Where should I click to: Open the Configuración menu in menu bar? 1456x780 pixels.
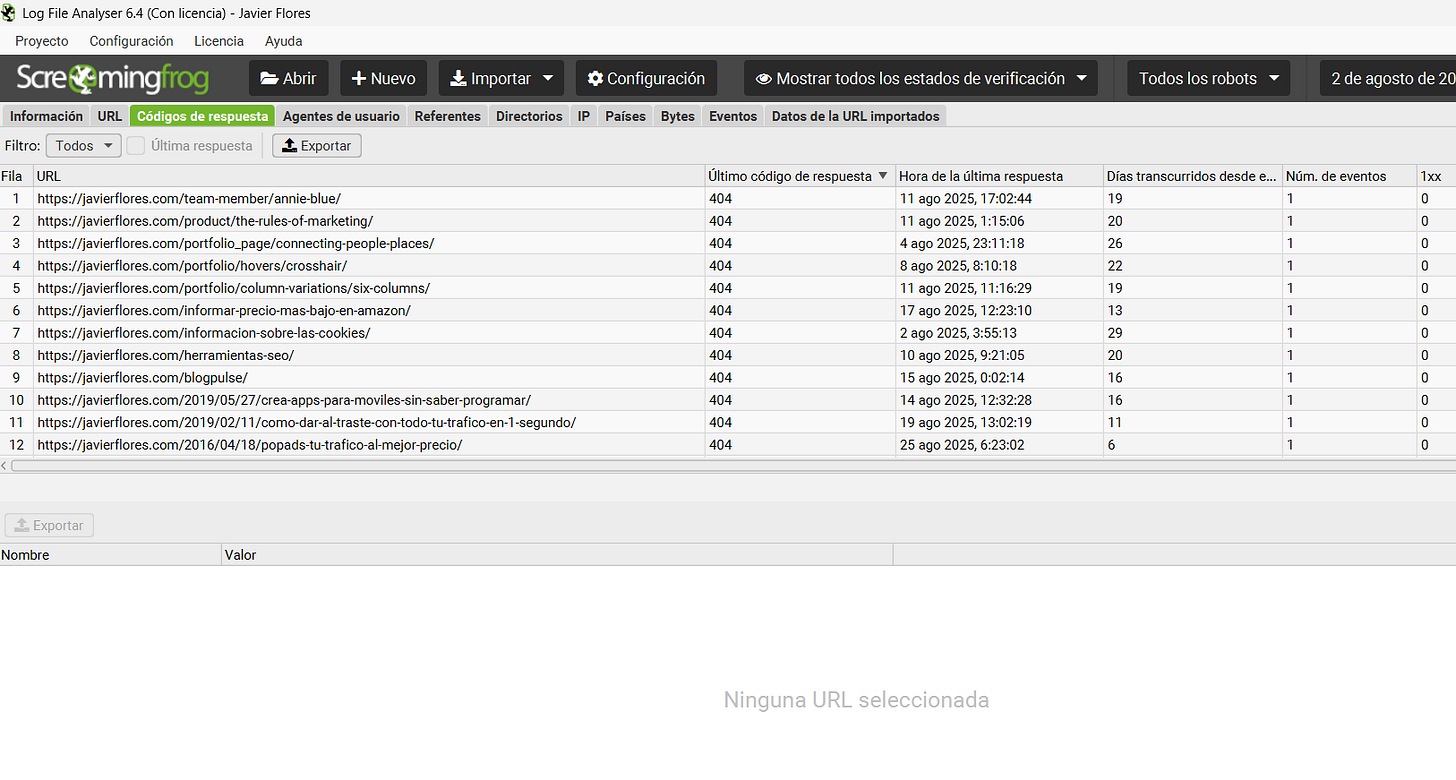pos(131,41)
